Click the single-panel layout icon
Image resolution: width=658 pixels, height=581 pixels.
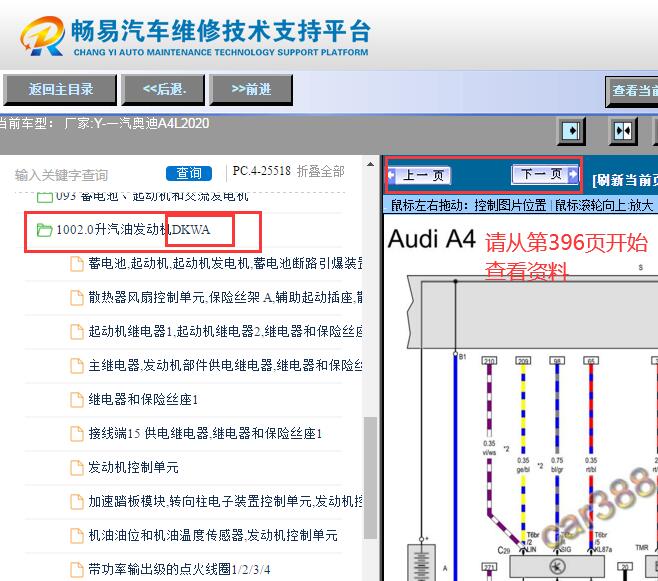571,131
